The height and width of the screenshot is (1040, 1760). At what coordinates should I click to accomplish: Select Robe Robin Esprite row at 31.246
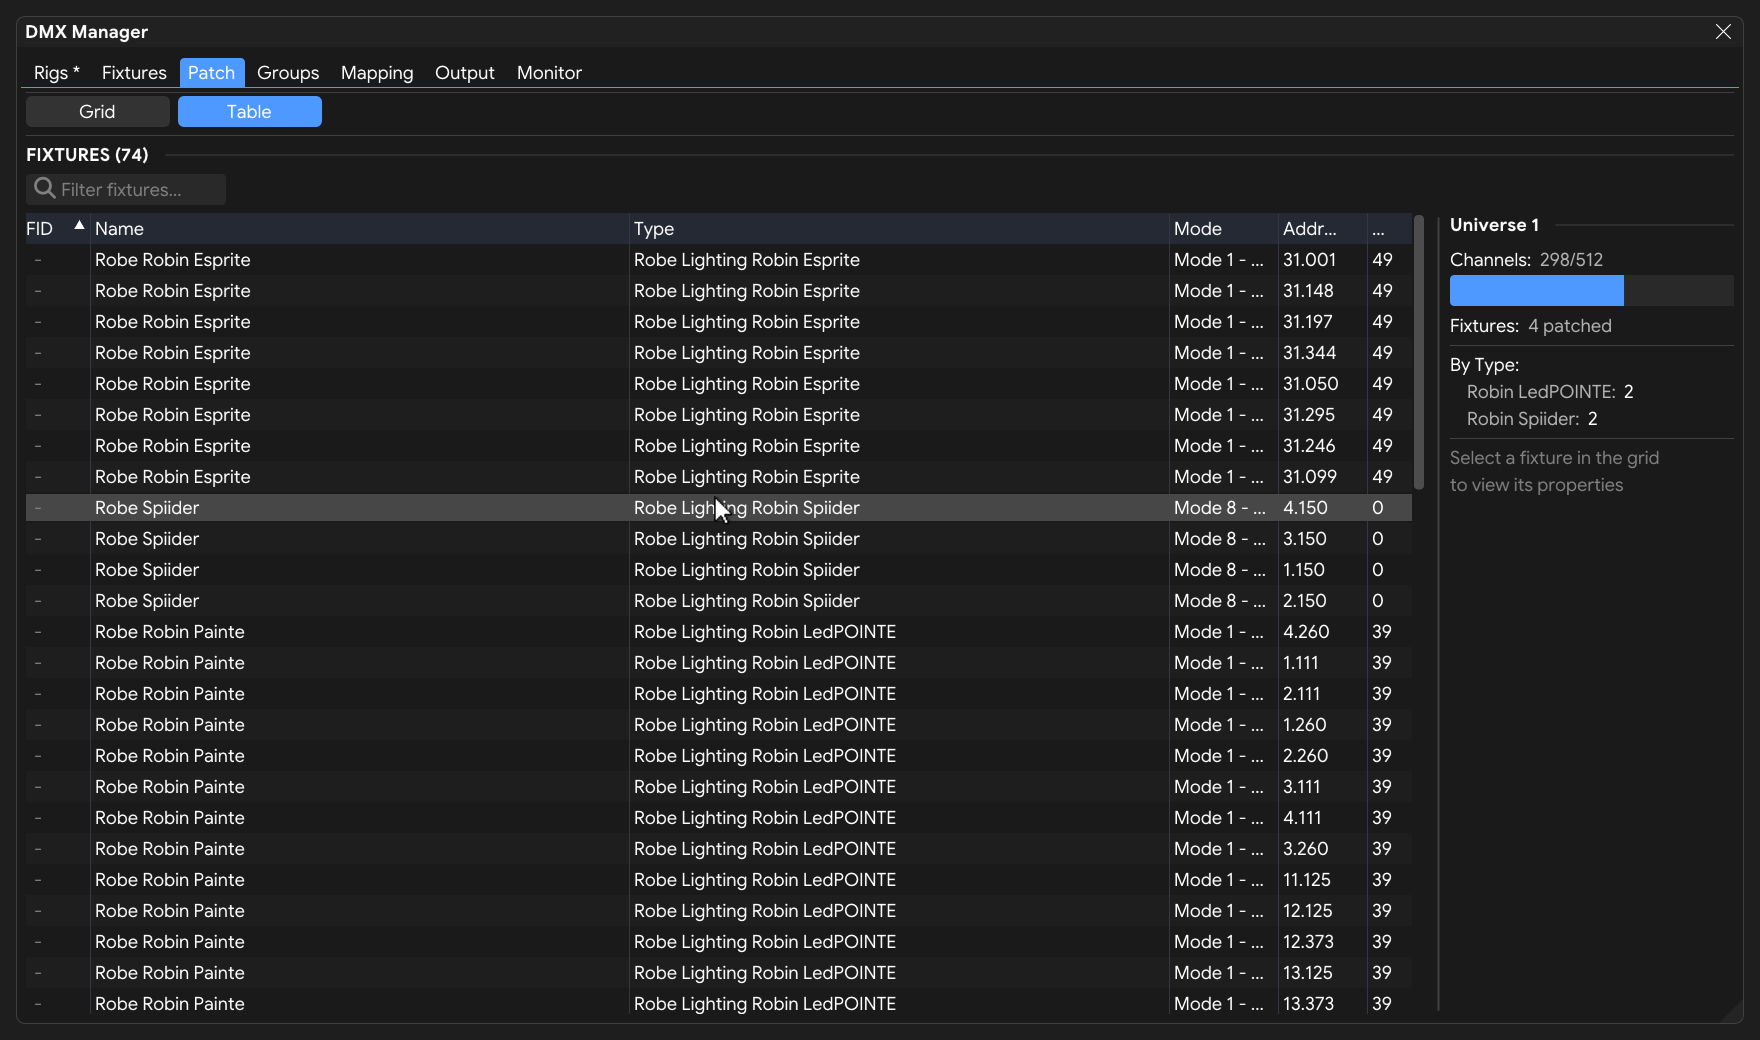tap(718, 446)
